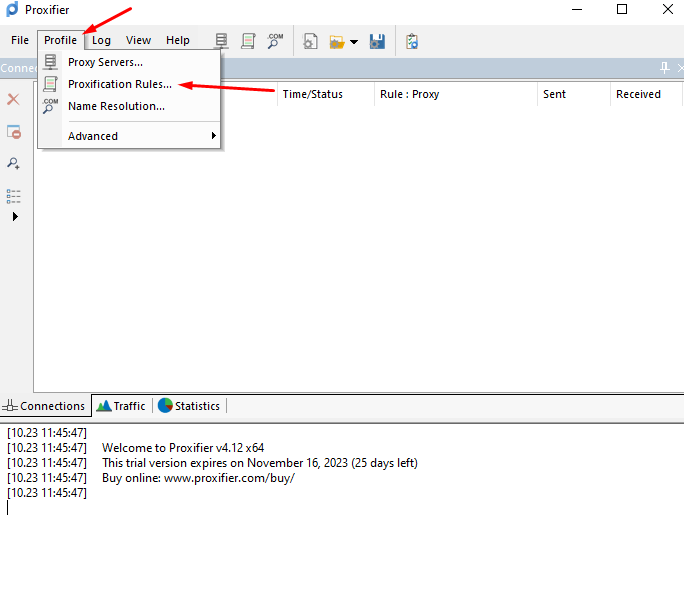
Task: Minimize the Proxifier window
Action: (x=577, y=10)
